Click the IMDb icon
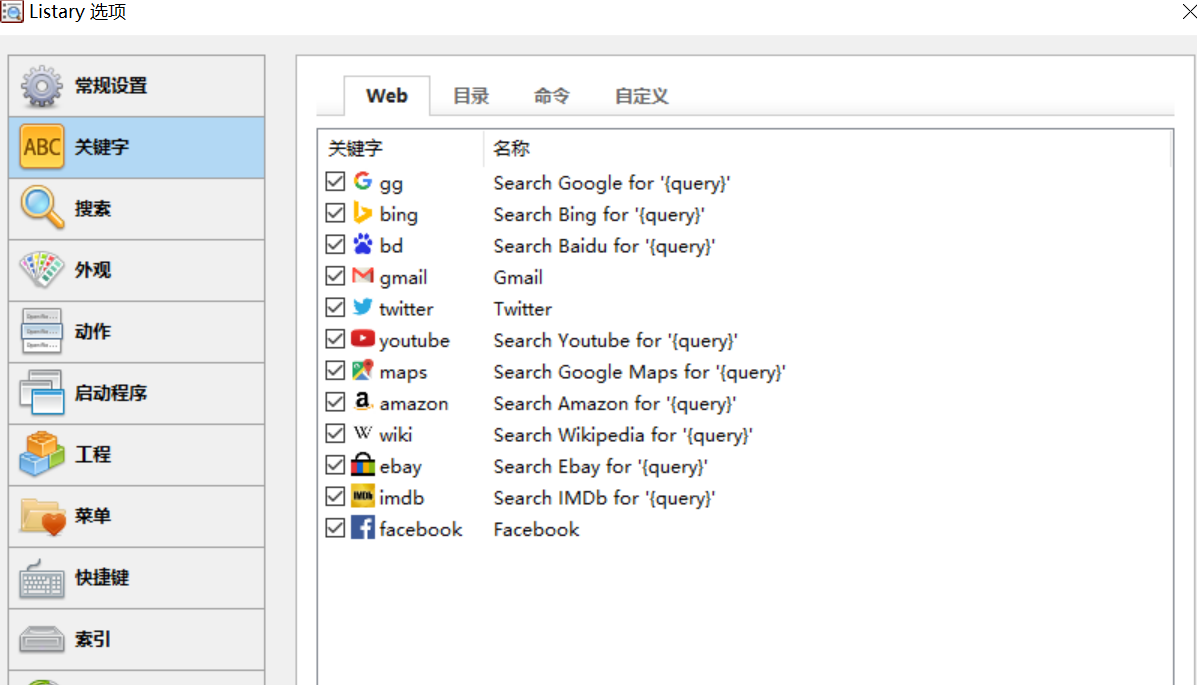The width and height of the screenshot is (1197, 685). pos(363,496)
